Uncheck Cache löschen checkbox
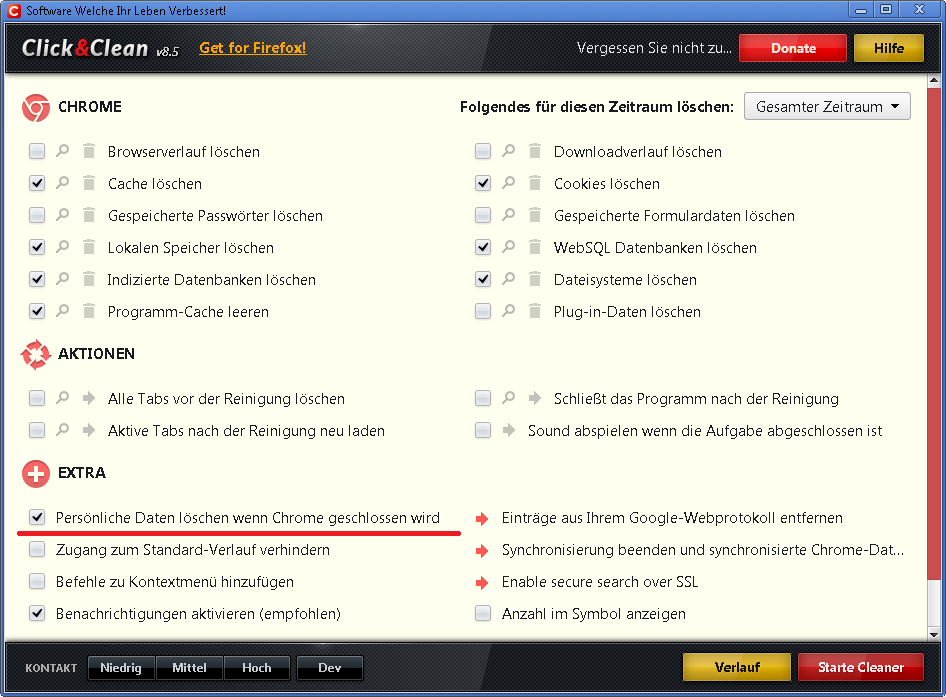The width and height of the screenshot is (946, 697). 37,183
